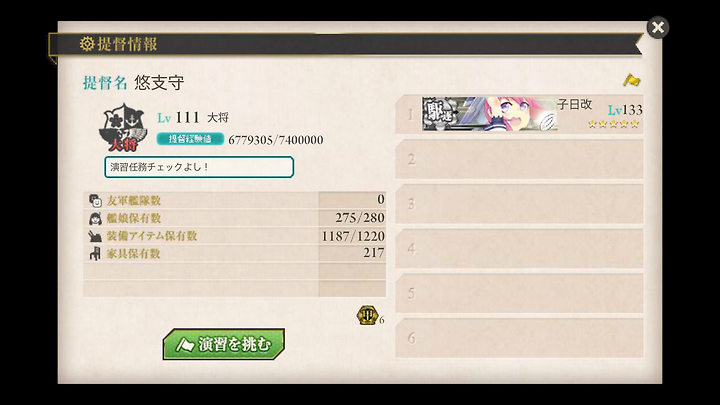The width and height of the screenshot is (720, 405).
Task: Click the yellow flag icon above fleet list
Action: click(631, 80)
